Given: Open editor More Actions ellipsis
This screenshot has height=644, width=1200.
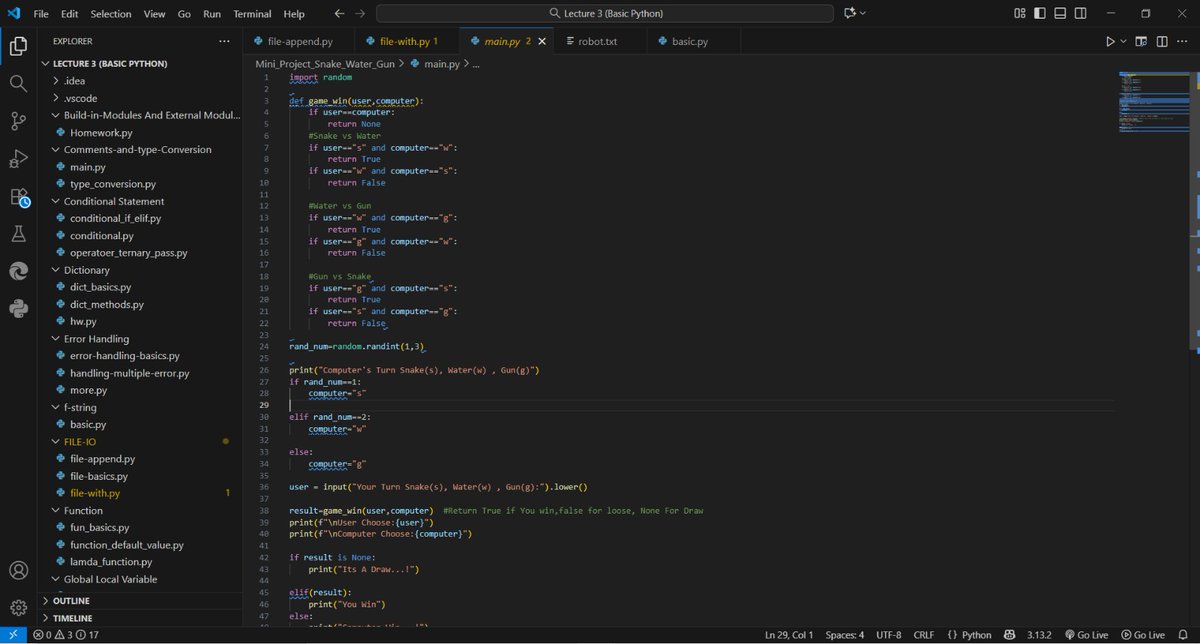Looking at the screenshot, I should point(1184,42).
